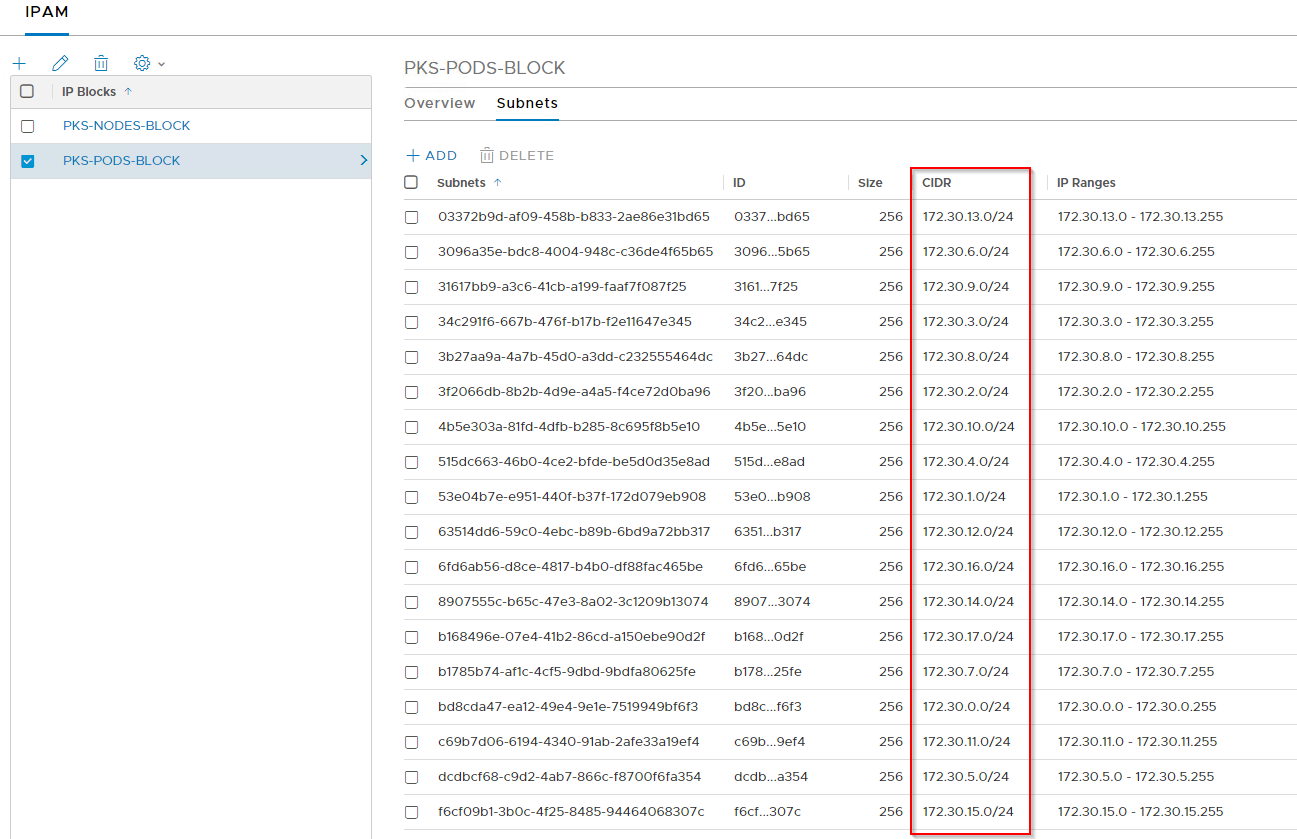The width and height of the screenshot is (1297, 839).
Task: Toggle the select-all Subnets header checkbox
Action: click(x=411, y=182)
